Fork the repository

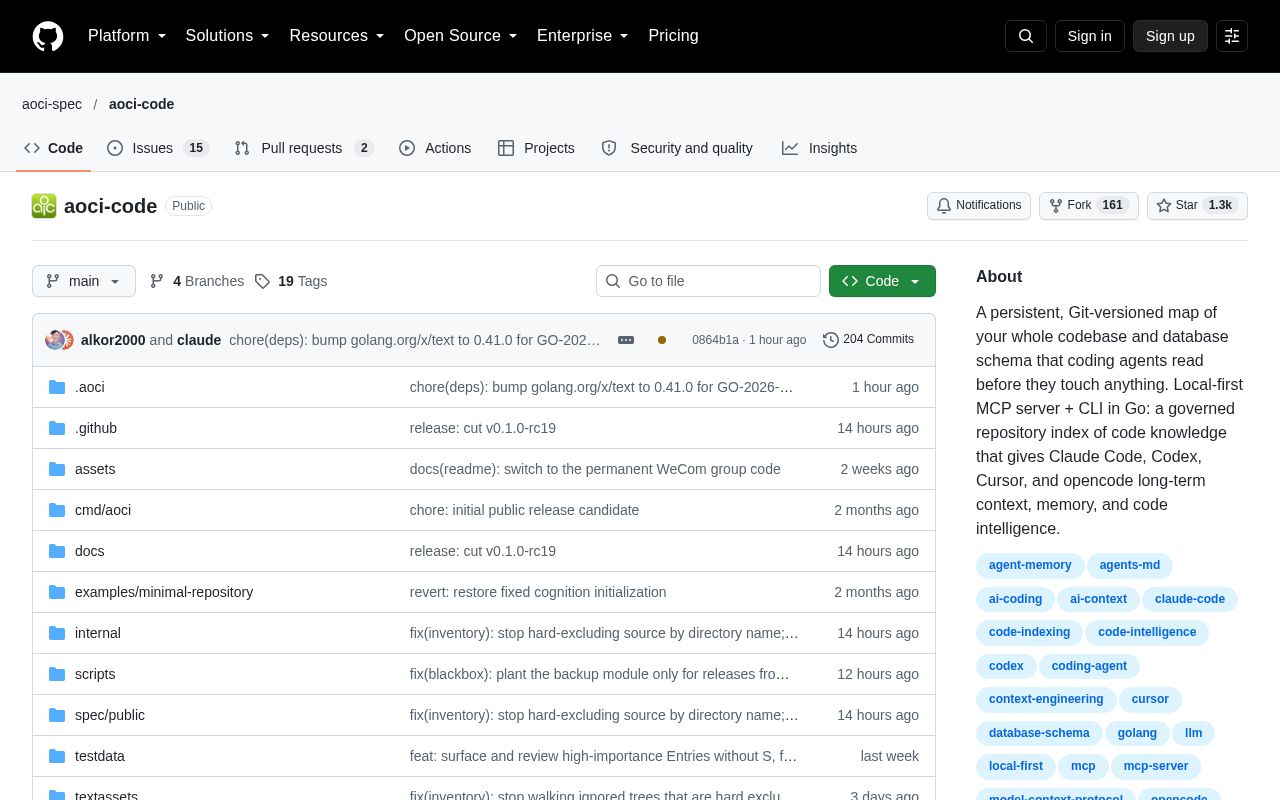tap(1089, 205)
